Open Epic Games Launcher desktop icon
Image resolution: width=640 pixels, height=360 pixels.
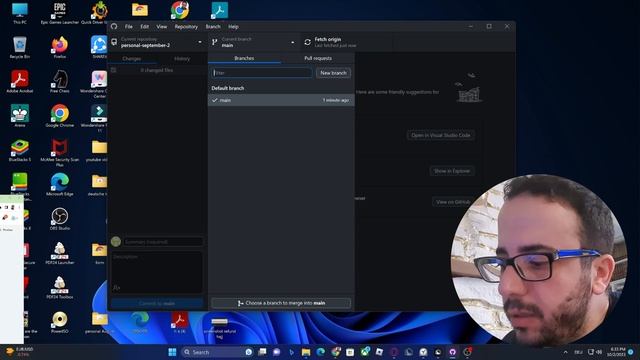pyautogui.click(x=60, y=14)
